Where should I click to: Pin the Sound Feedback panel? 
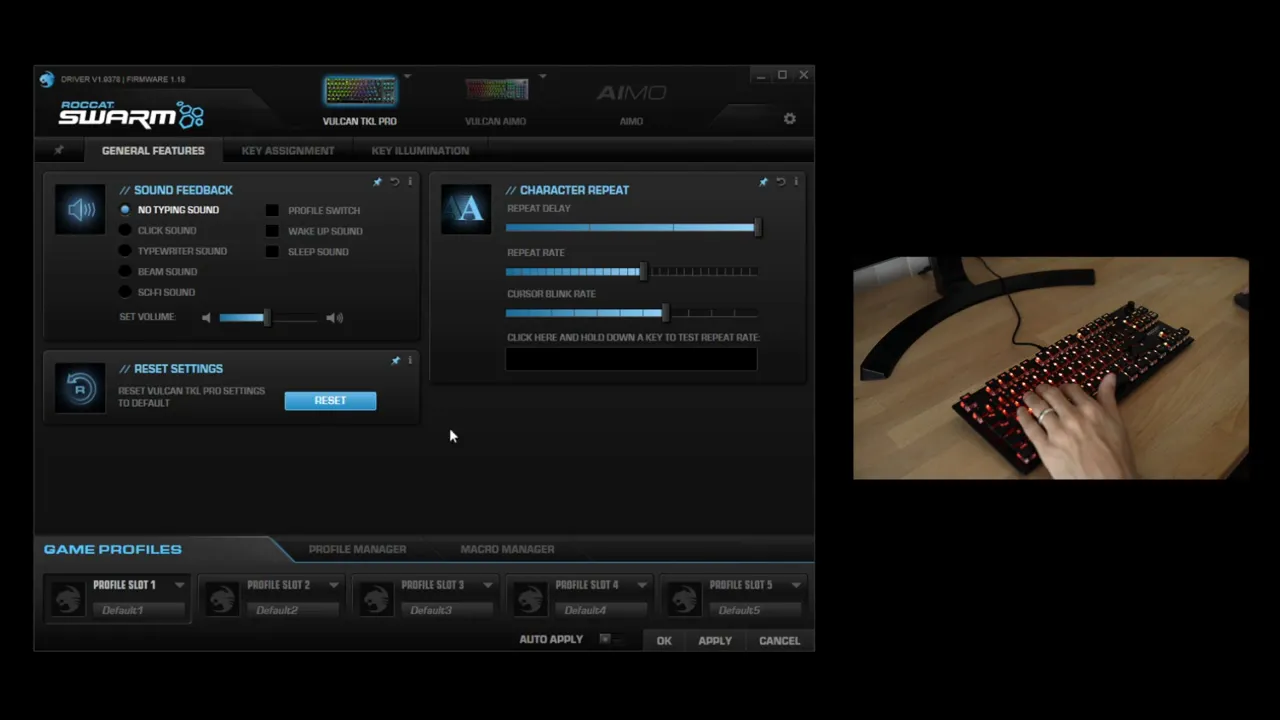point(377,182)
